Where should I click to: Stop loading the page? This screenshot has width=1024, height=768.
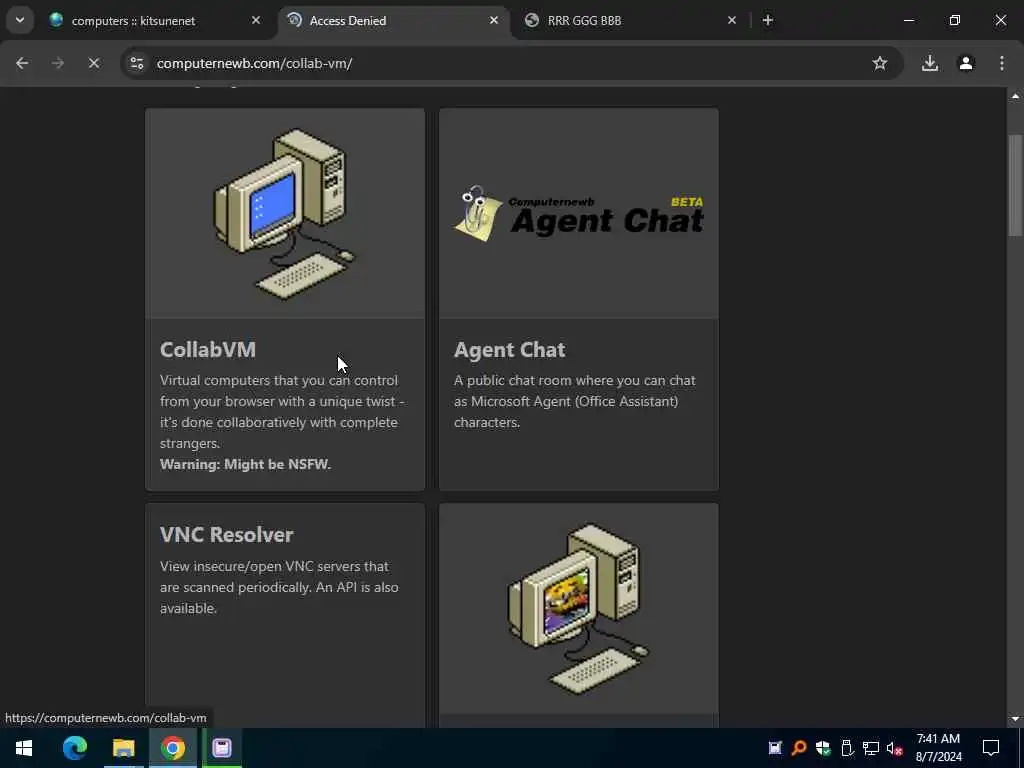94,63
